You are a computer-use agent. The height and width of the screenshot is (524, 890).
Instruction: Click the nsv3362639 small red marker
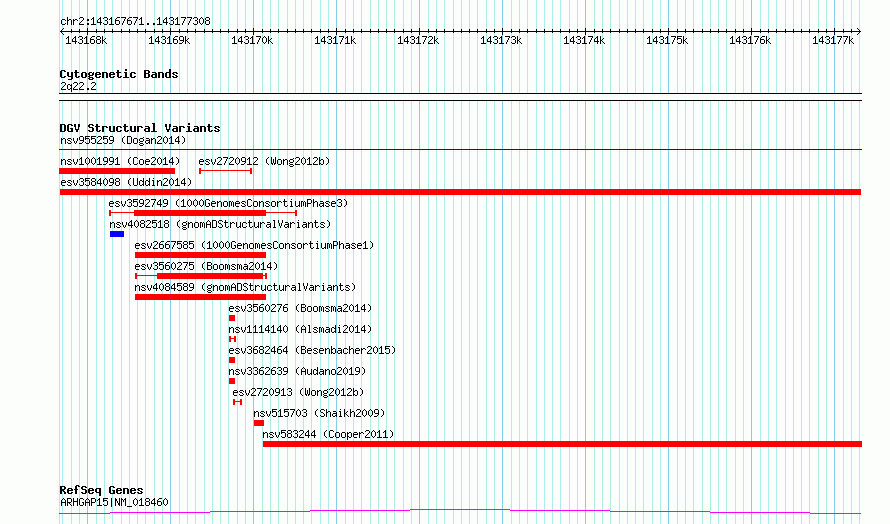(232, 381)
